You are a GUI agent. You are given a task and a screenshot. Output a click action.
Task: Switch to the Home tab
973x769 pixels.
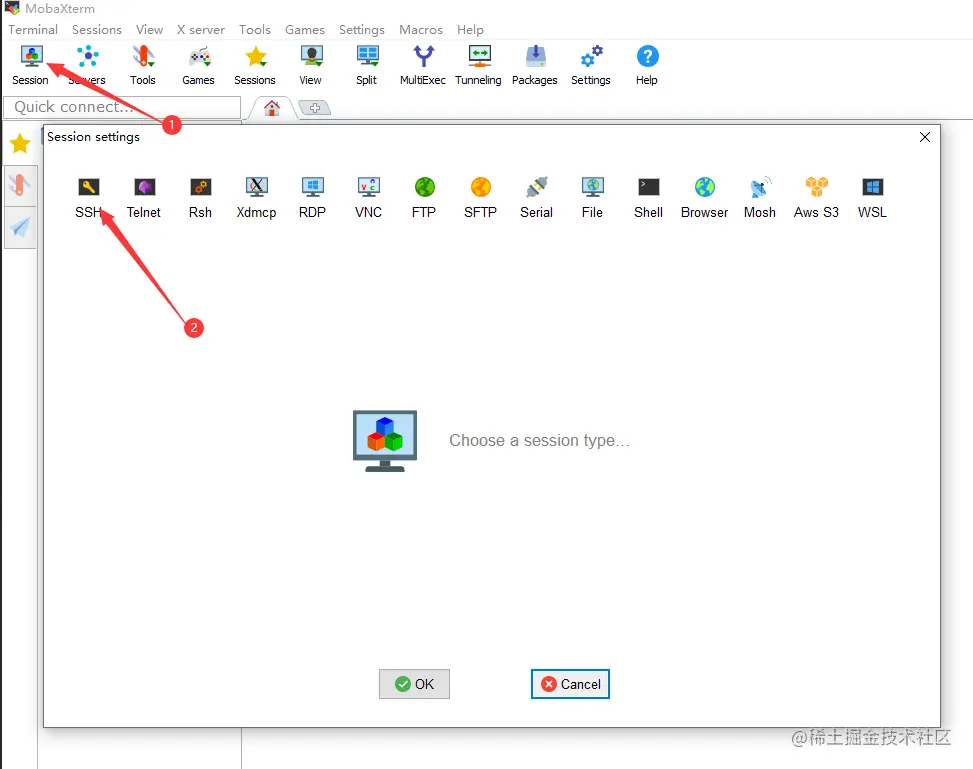point(272,108)
